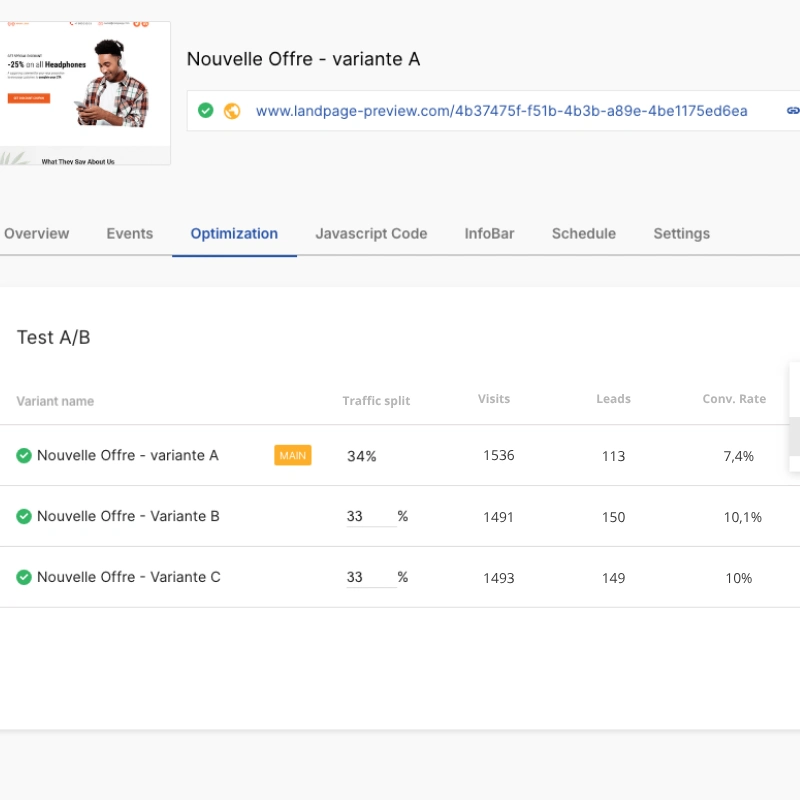Edit traffic split field for Variante C
This screenshot has height=800, width=800.
[371, 577]
